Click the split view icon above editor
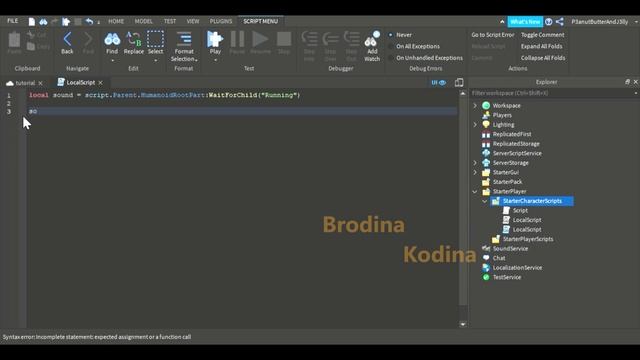This screenshot has width=640, height=360. click(x=459, y=82)
